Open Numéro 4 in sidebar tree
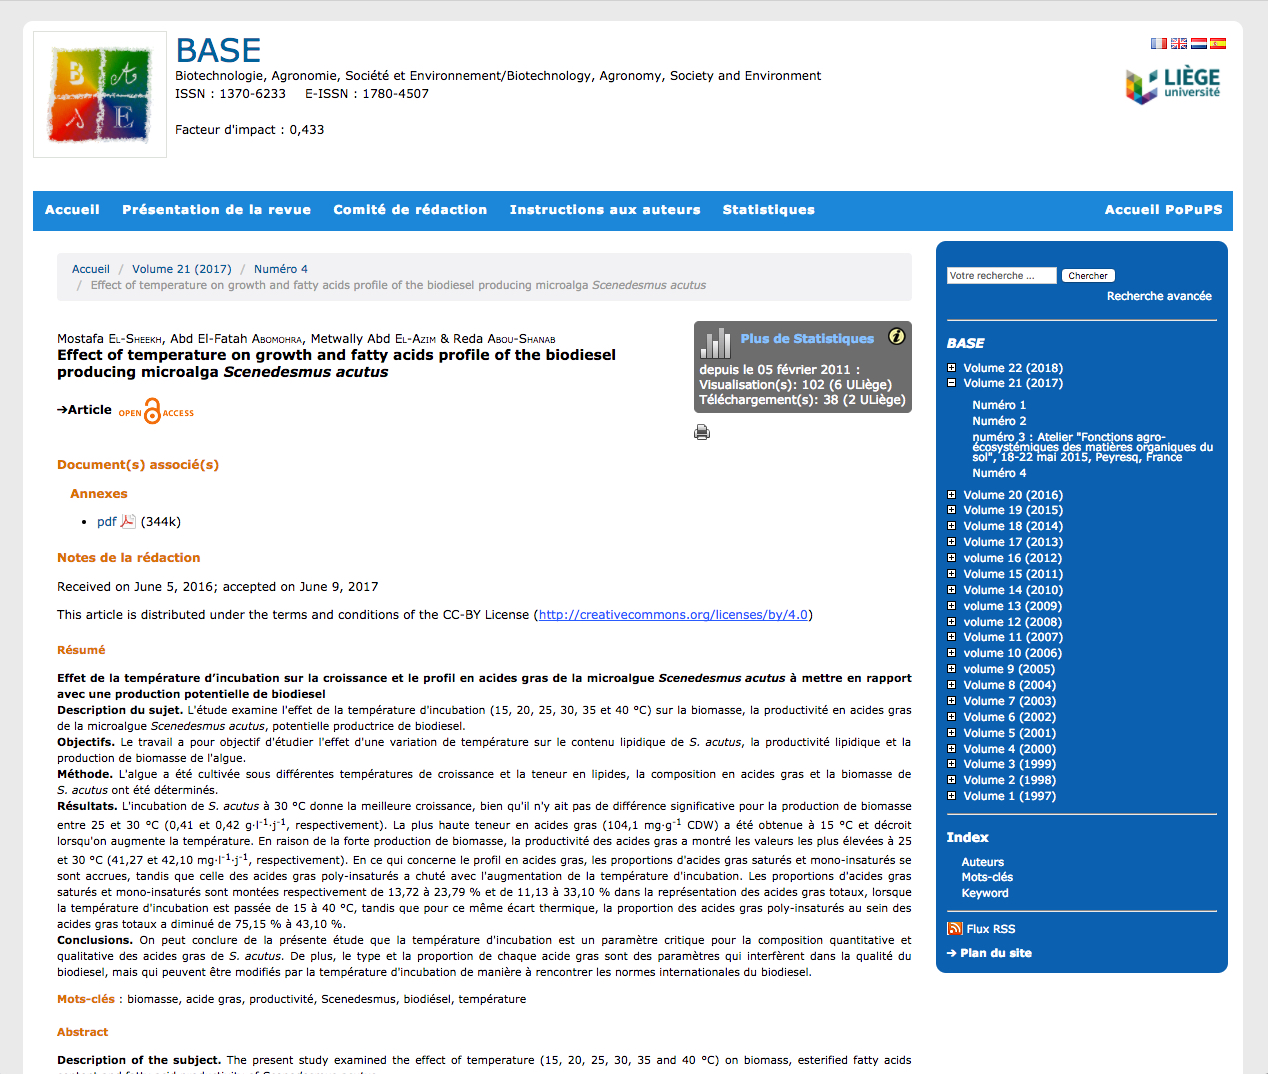 pyautogui.click(x=999, y=473)
